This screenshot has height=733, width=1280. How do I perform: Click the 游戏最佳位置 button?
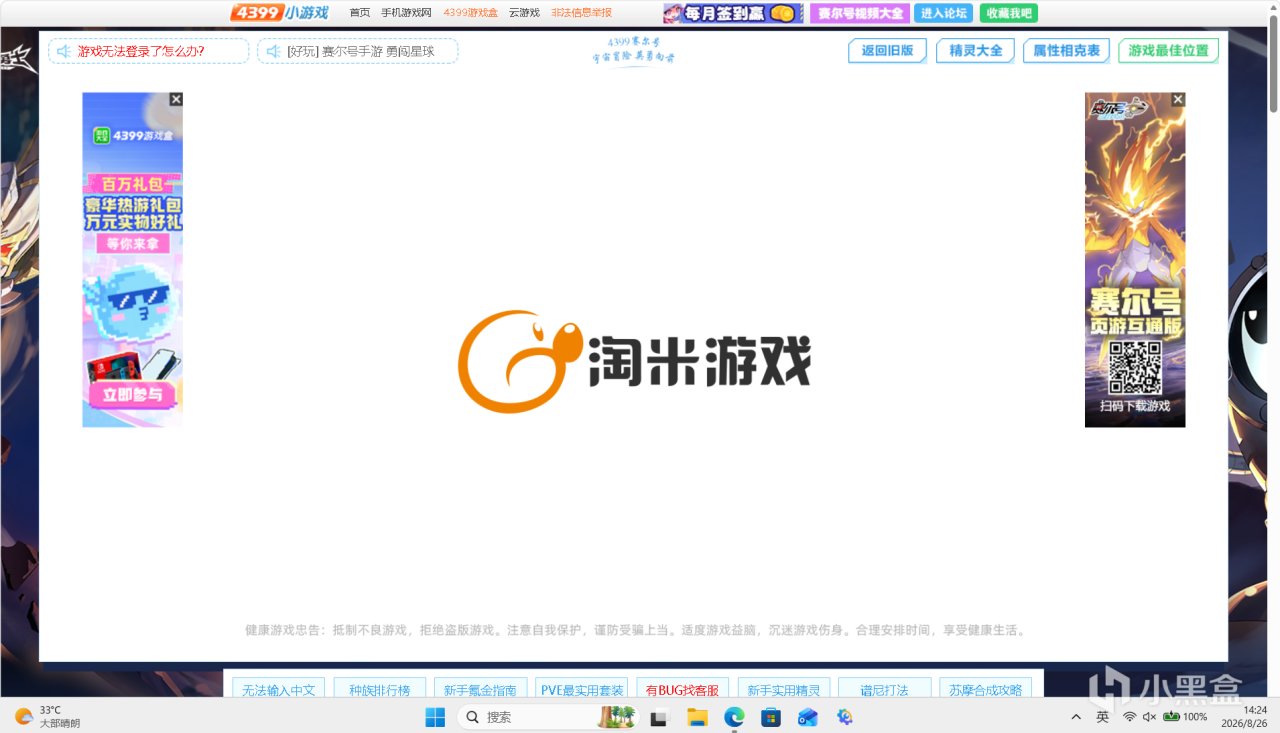click(x=1168, y=51)
